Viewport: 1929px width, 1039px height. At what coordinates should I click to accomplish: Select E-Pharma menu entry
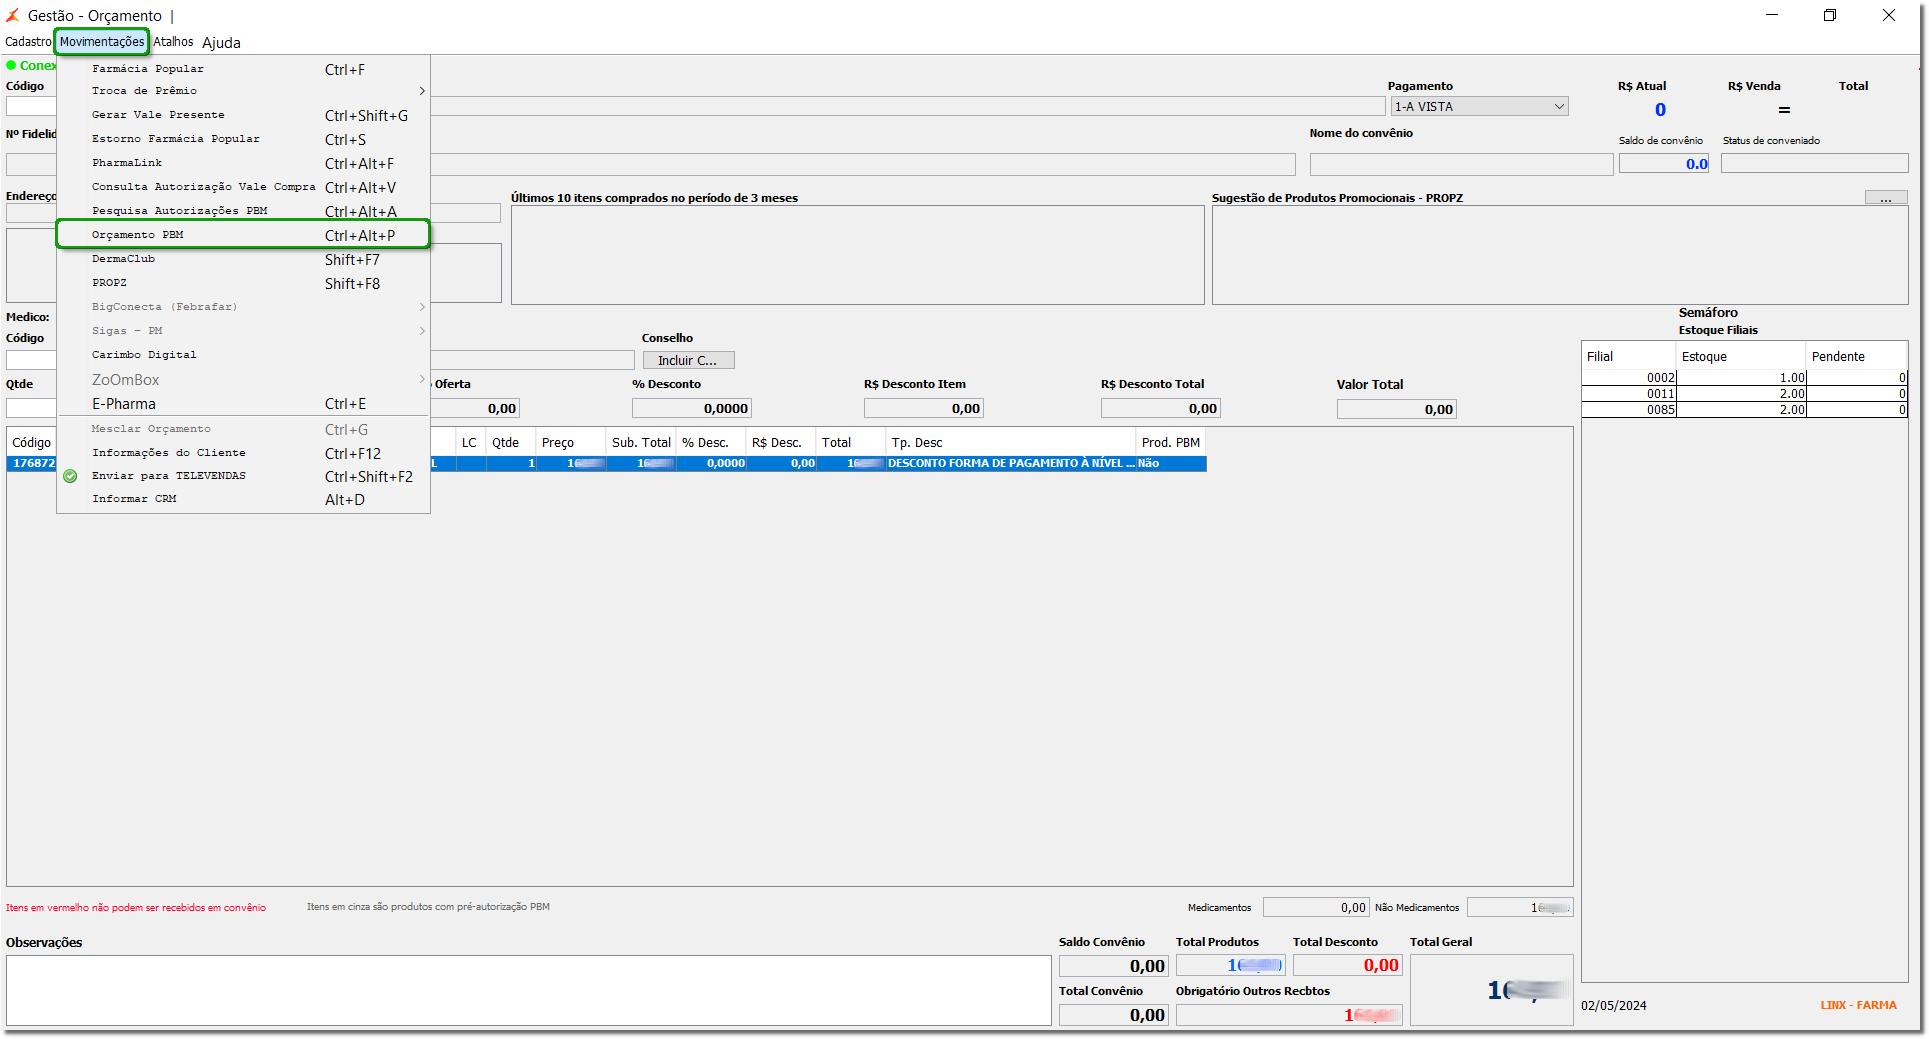pos(243,404)
